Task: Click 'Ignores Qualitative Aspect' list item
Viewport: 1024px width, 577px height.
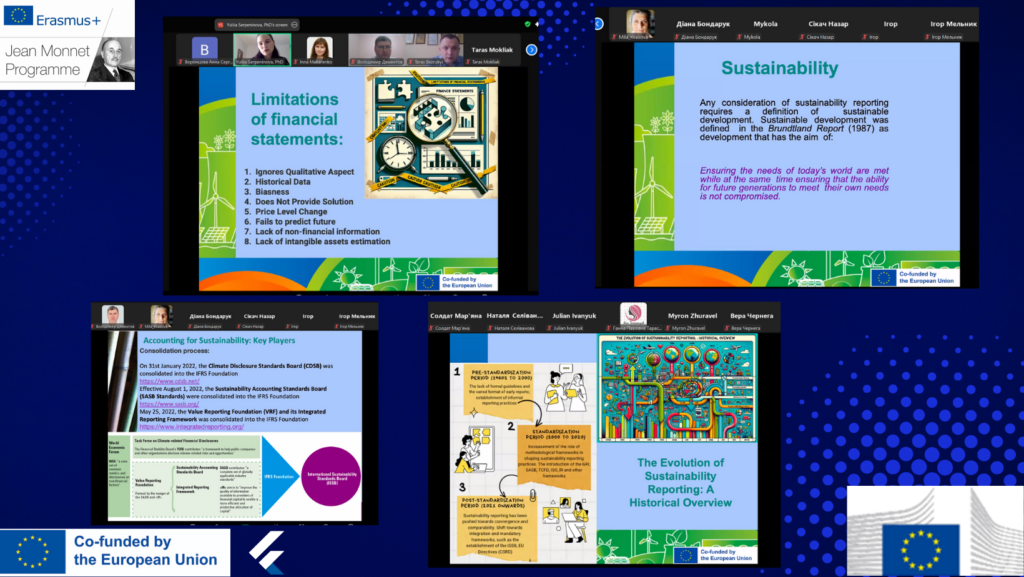Action: [x=304, y=172]
